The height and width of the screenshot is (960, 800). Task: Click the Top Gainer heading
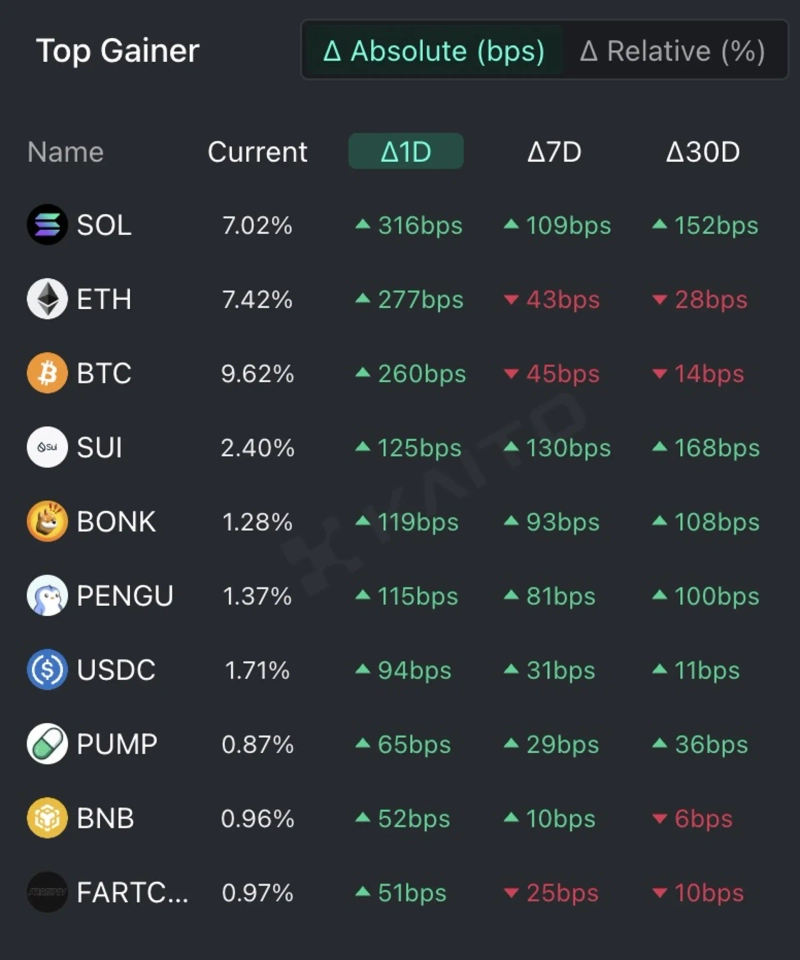[x=118, y=51]
